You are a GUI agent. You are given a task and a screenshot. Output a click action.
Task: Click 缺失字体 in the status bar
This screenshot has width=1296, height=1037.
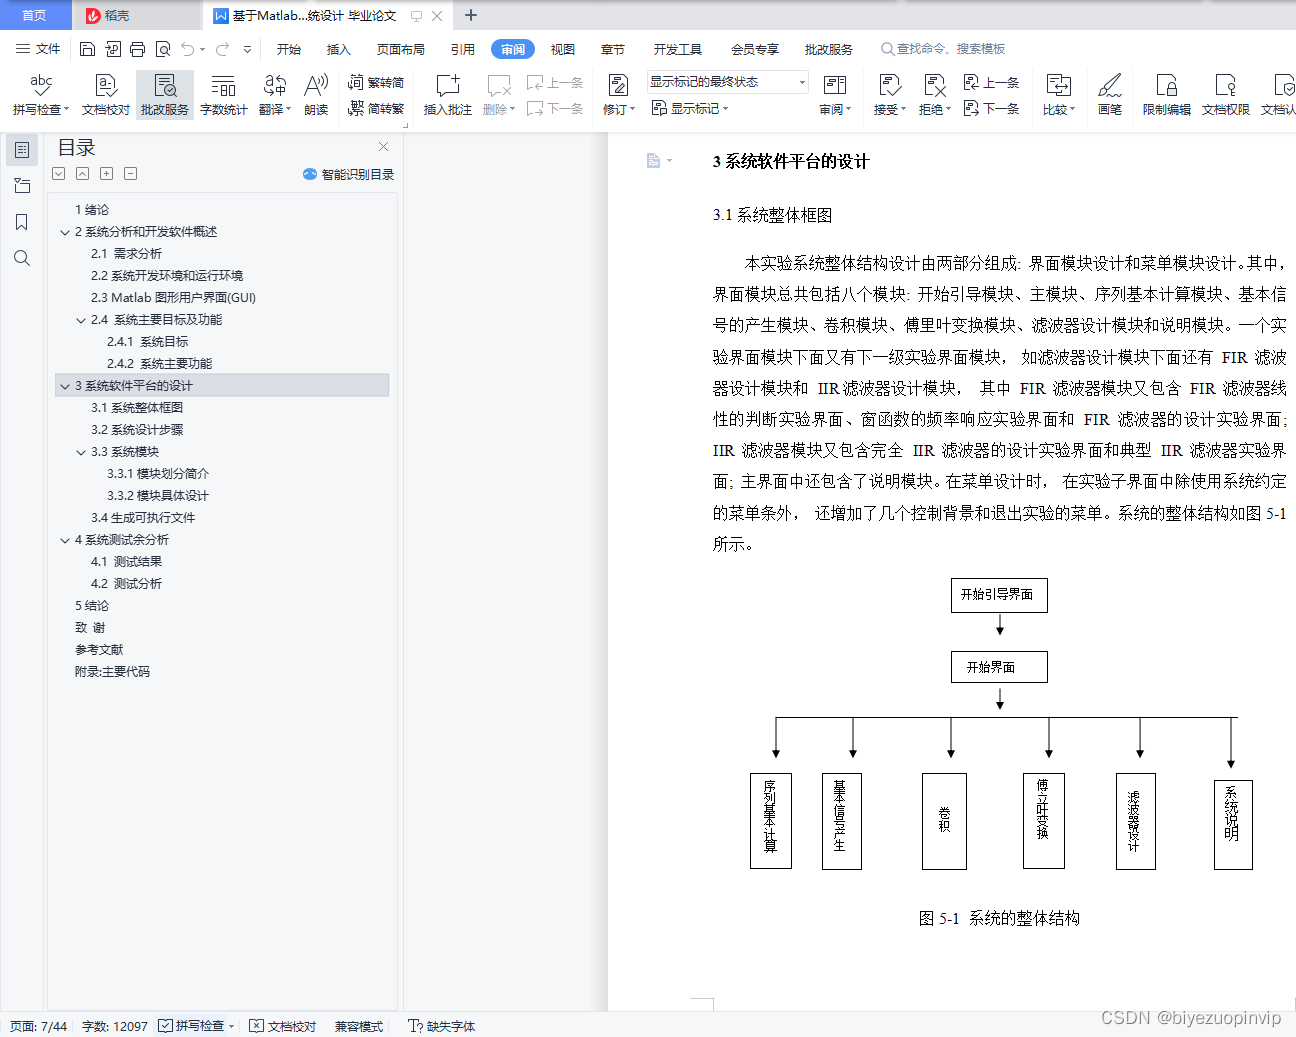click(x=442, y=1026)
